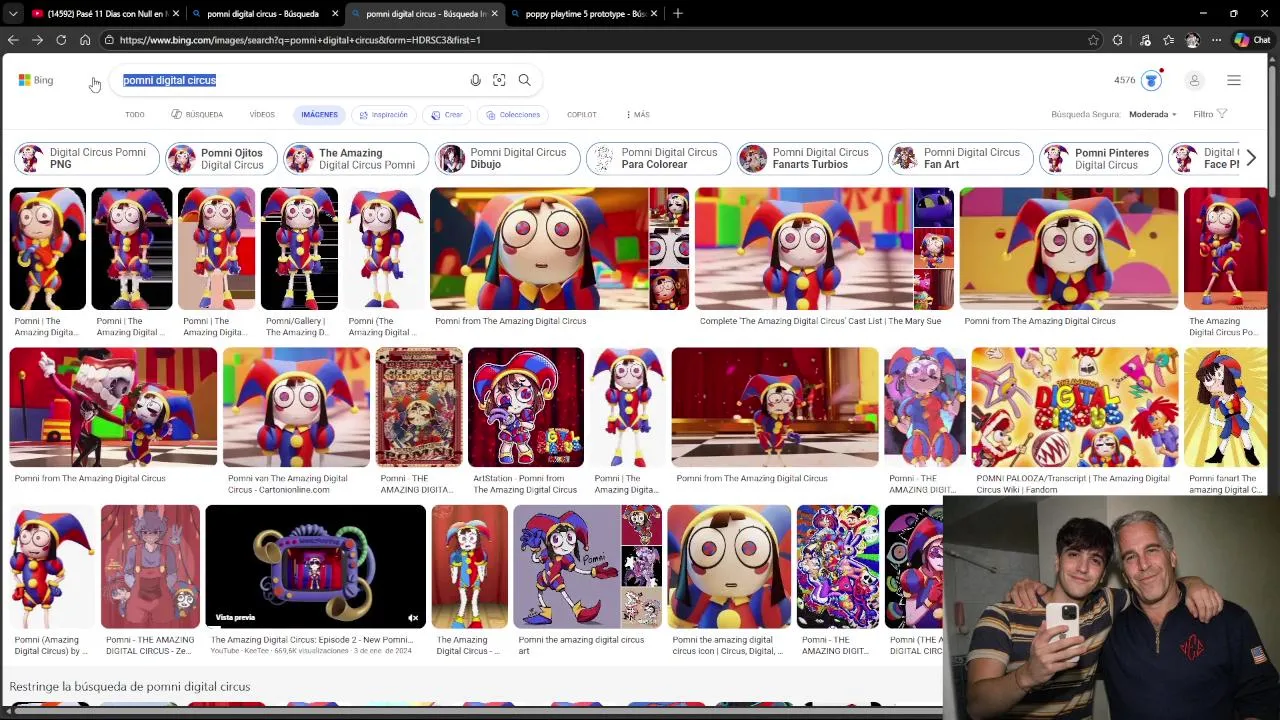The height and width of the screenshot is (720, 1280).
Task: Open a new browser tab
Action: point(678,14)
